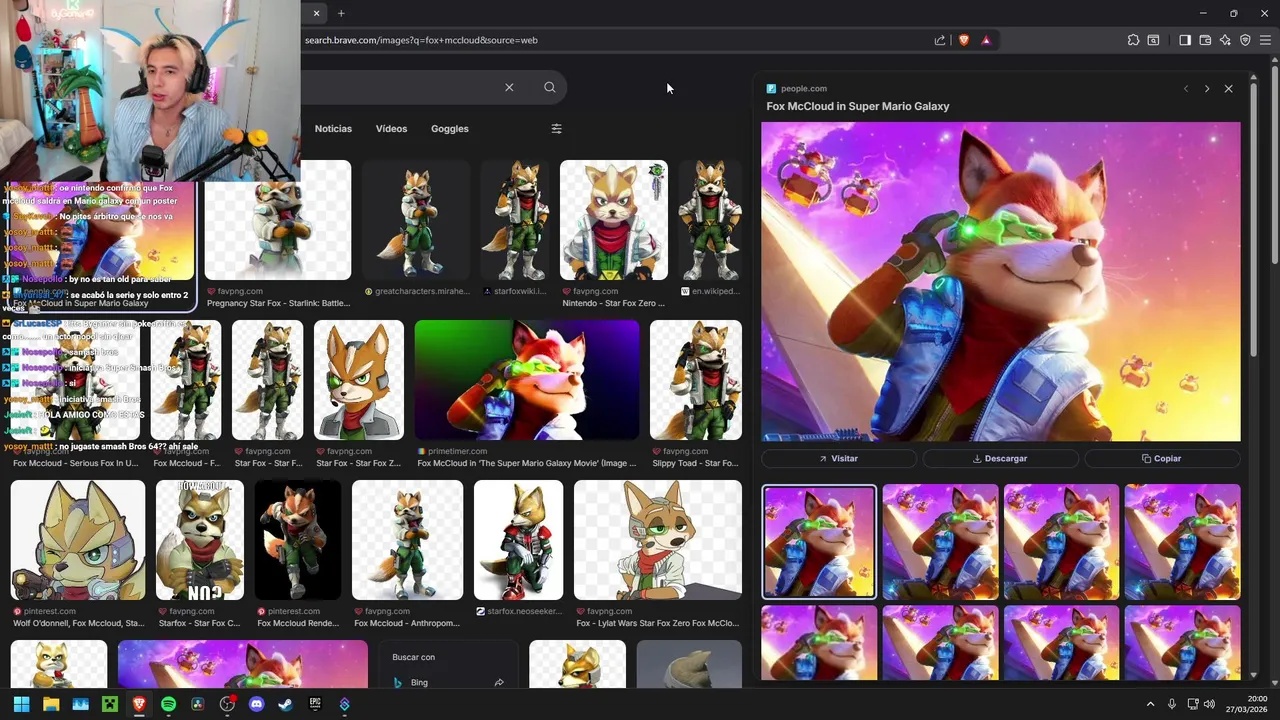The image size is (1280, 720).
Task: Click the microphone icon in system tray
Action: click(x=1172, y=704)
